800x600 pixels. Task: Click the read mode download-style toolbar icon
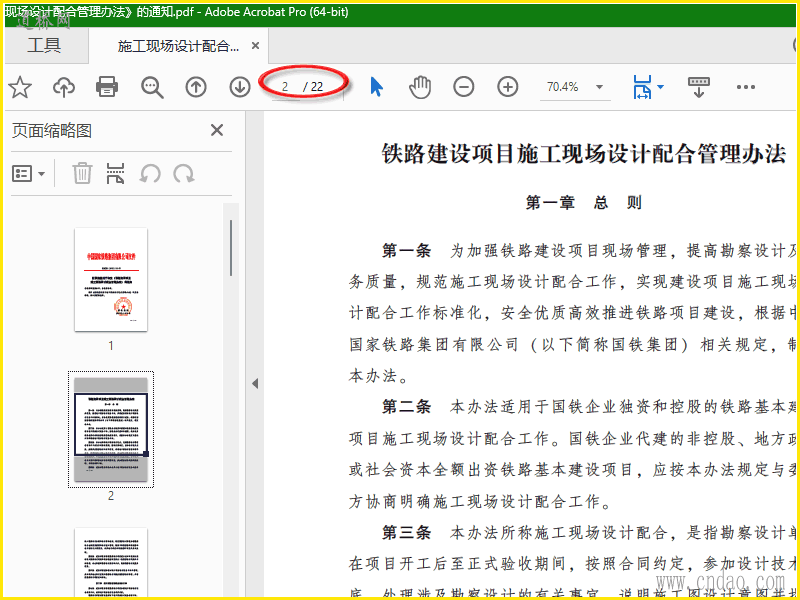[x=698, y=87]
